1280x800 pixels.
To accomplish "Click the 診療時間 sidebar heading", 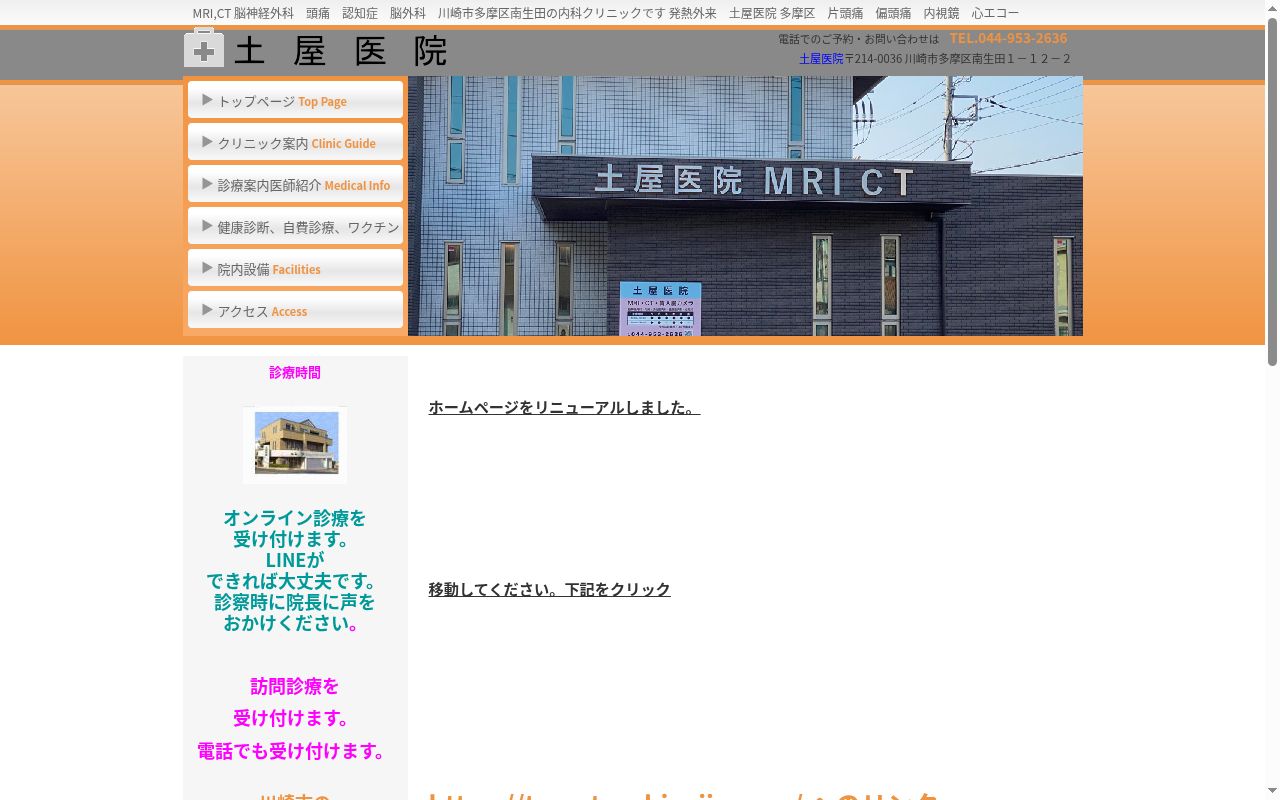I will coord(295,372).
